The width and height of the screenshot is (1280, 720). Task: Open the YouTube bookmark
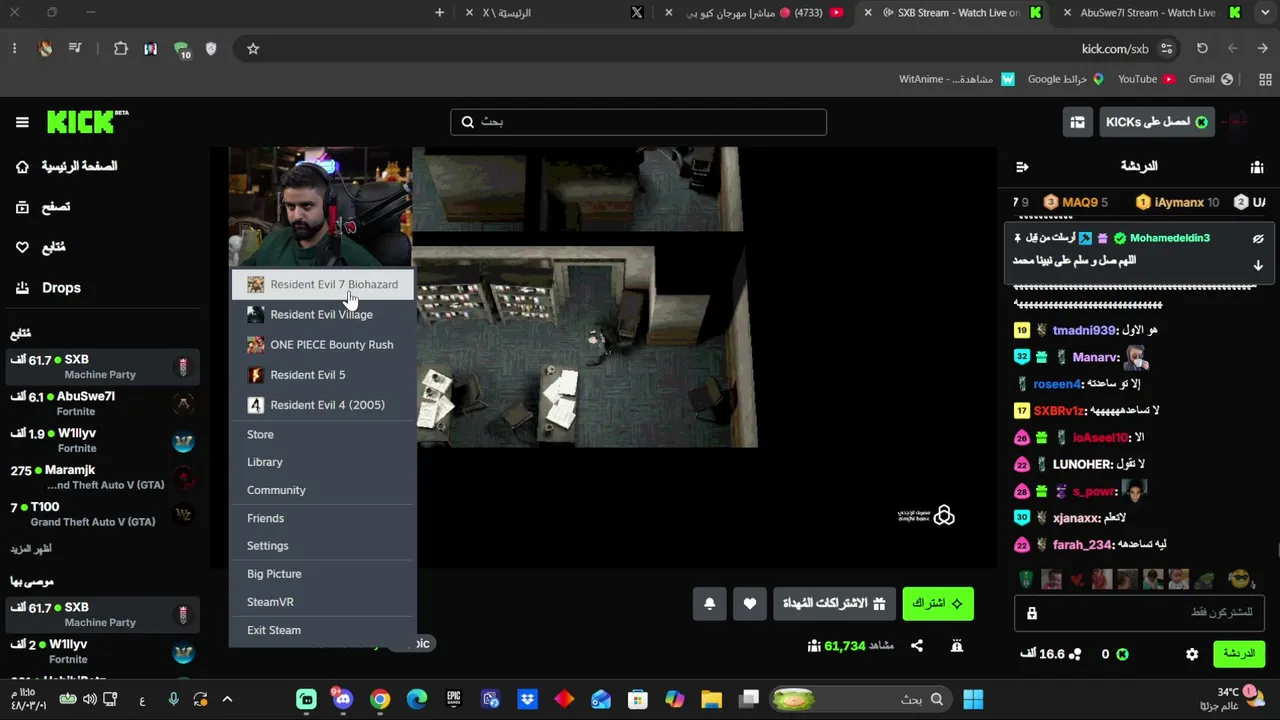pos(1146,79)
